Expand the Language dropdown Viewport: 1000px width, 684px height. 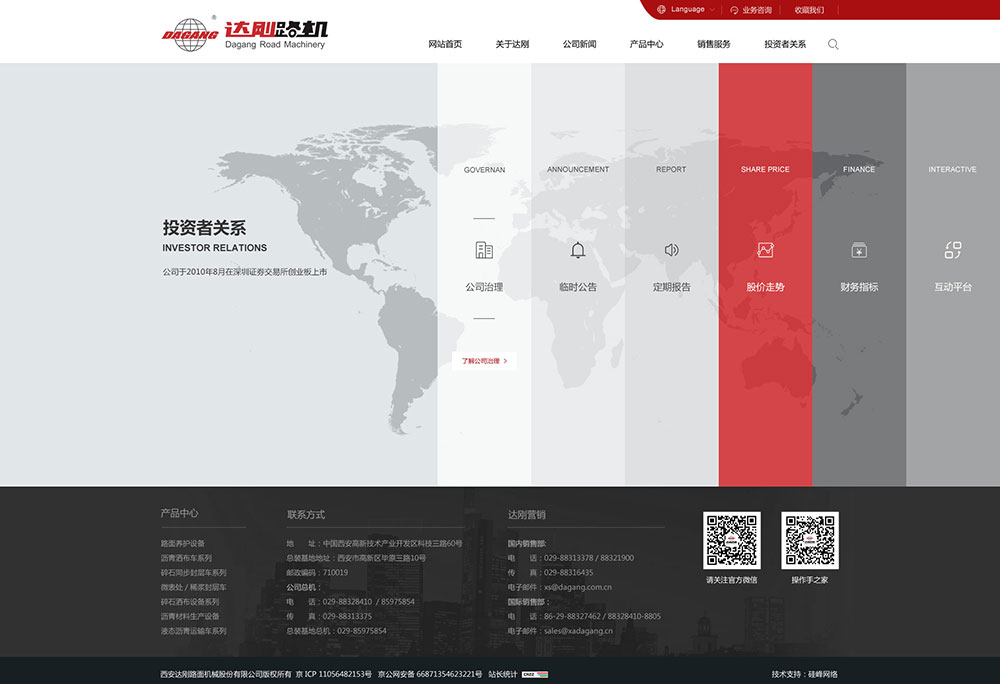pos(687,10)
